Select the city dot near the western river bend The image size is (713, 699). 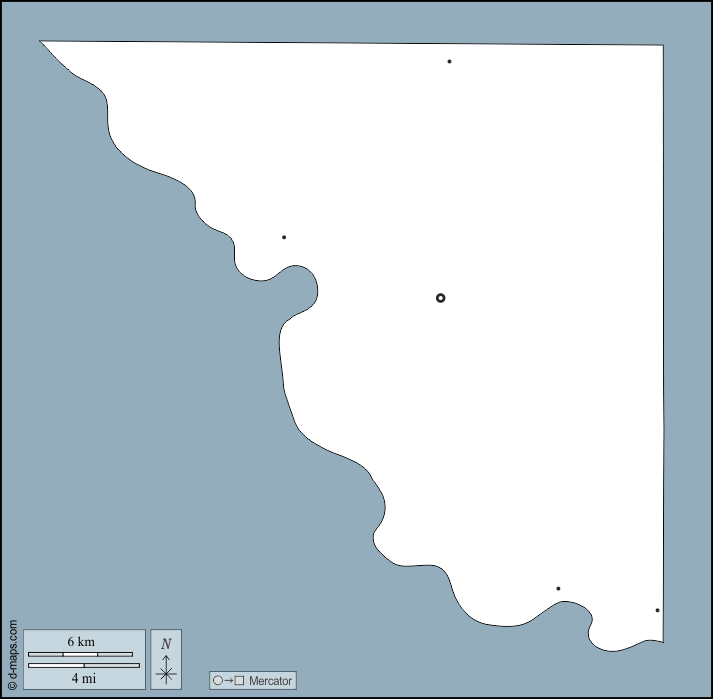[x=284, y=237]
